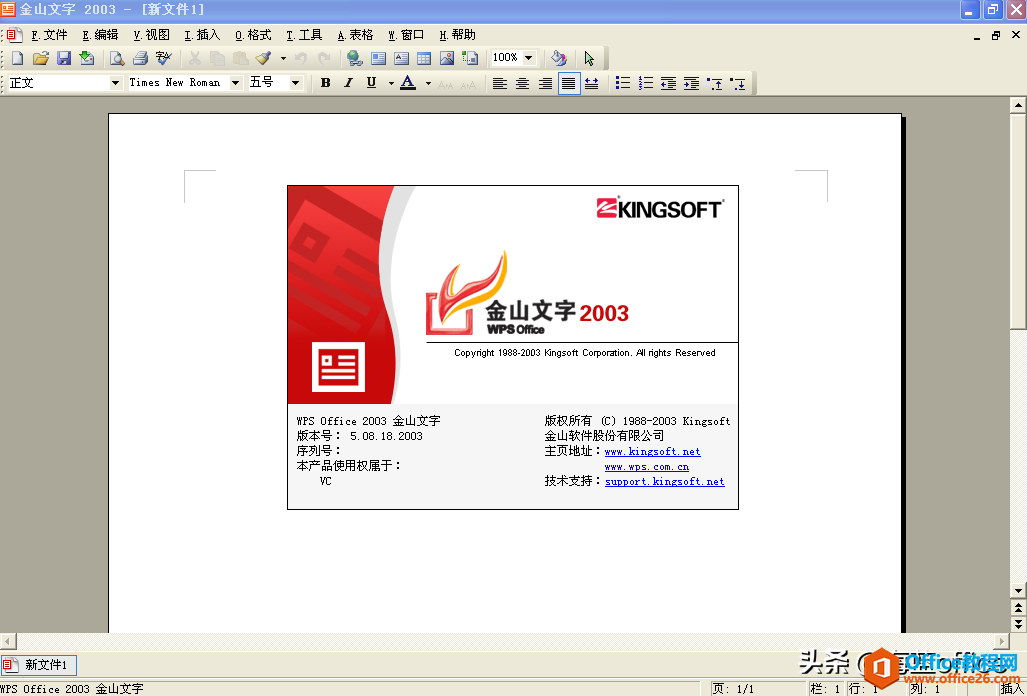1027x696 pixels.
Task: Open the paragraph style dropdown 正文
Action: pyautogui.click(x=116, y=83)
